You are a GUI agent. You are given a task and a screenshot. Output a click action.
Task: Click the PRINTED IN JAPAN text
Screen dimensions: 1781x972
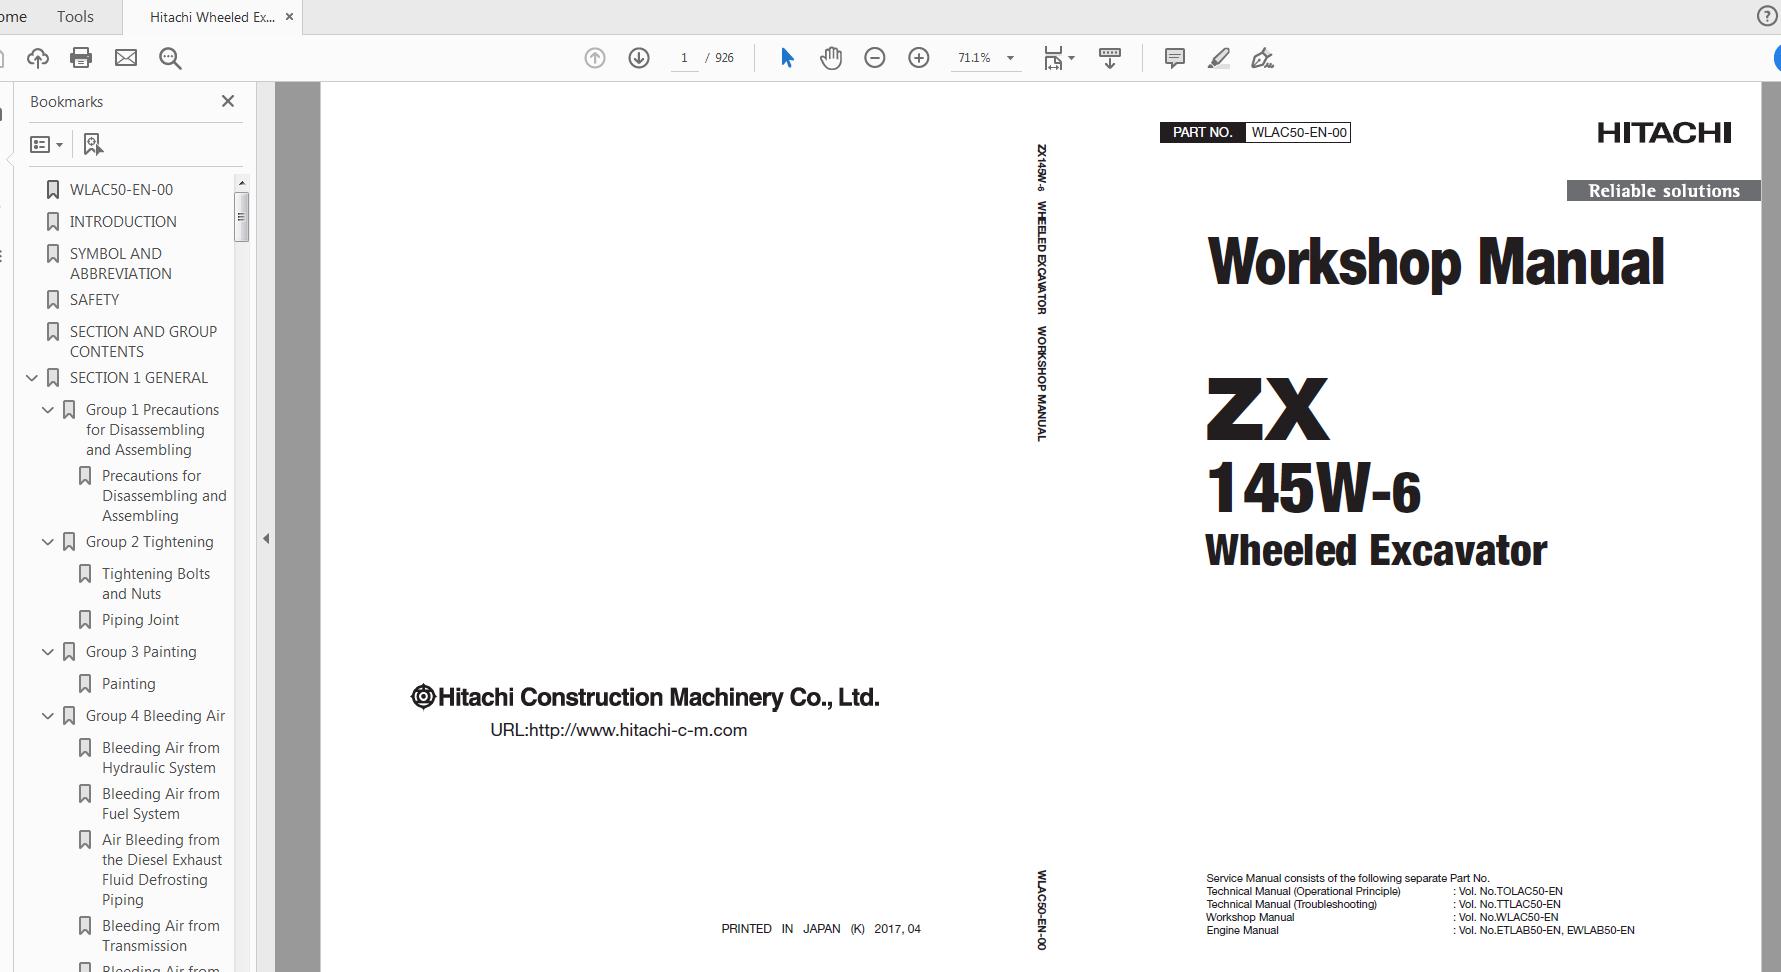point(821,928)
